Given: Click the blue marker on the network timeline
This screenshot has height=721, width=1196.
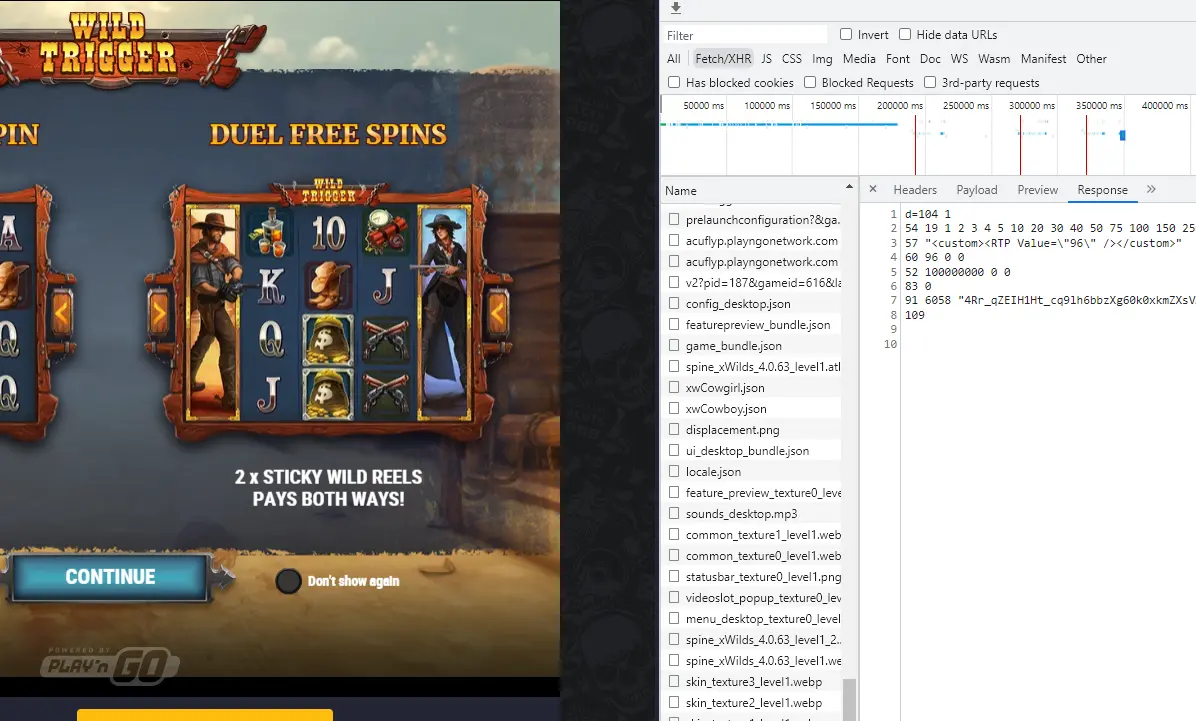Looking at the screenshot, I should 1122,135.
